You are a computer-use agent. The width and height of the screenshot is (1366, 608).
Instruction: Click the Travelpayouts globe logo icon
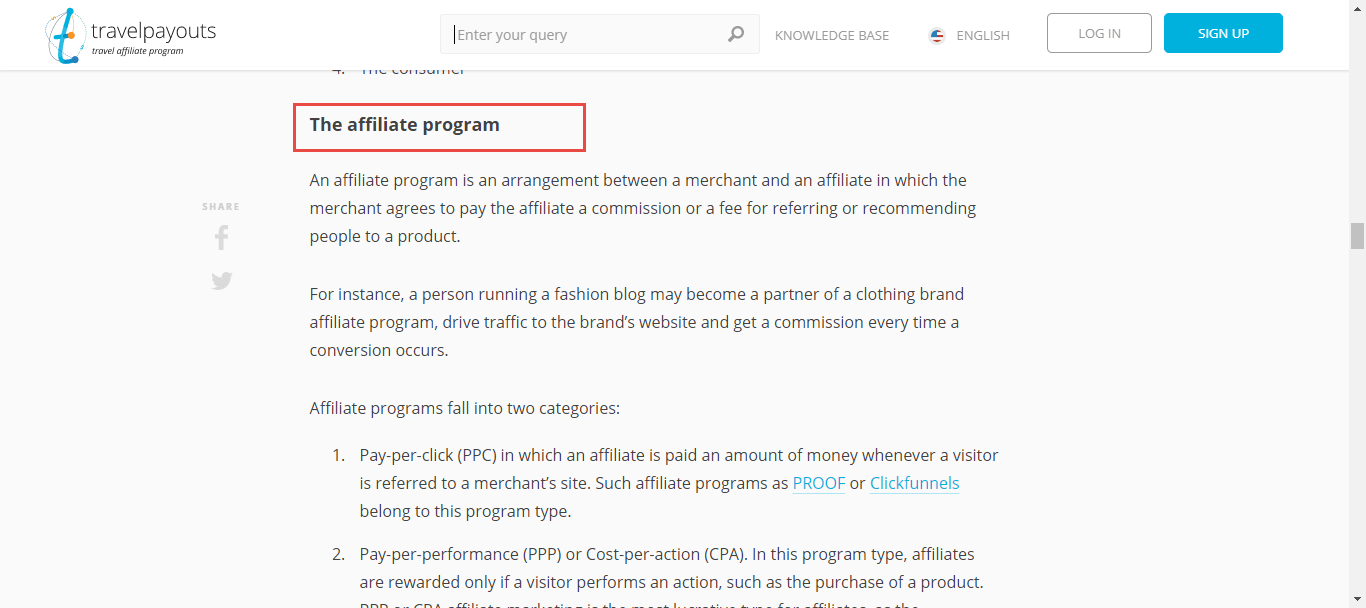point(65,35)
